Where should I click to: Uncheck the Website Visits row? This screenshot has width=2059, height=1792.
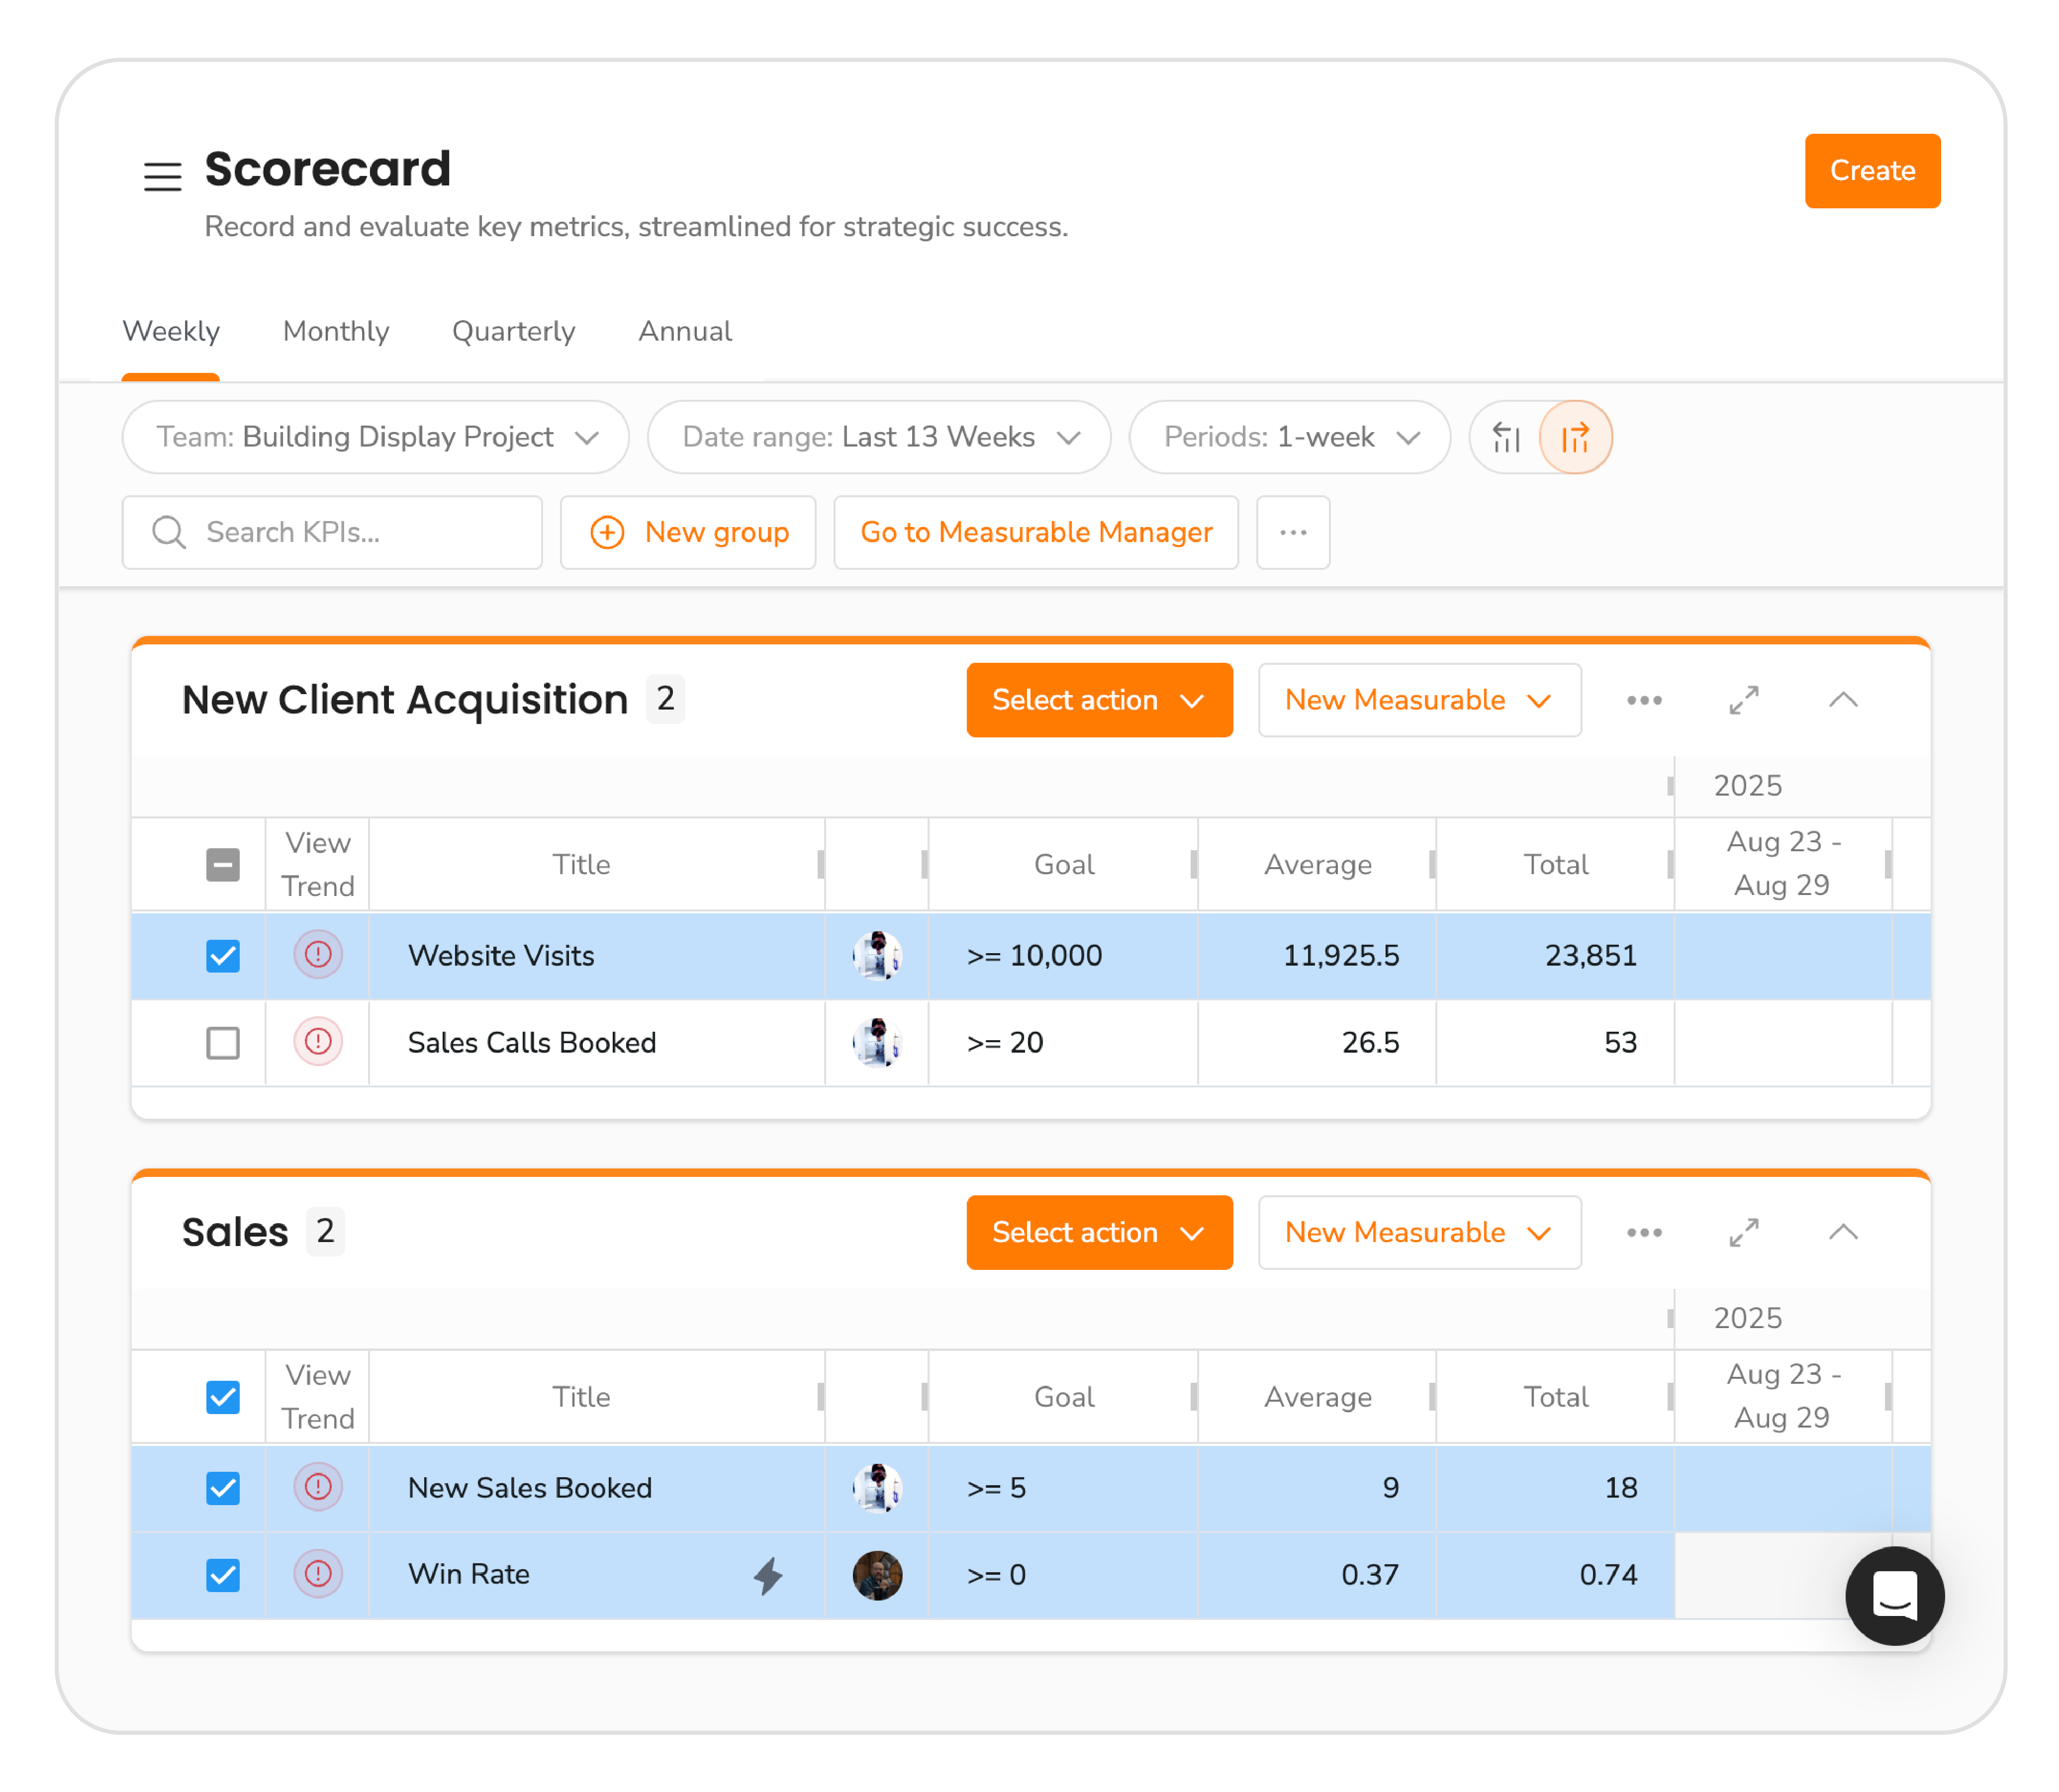coord(223,955)
